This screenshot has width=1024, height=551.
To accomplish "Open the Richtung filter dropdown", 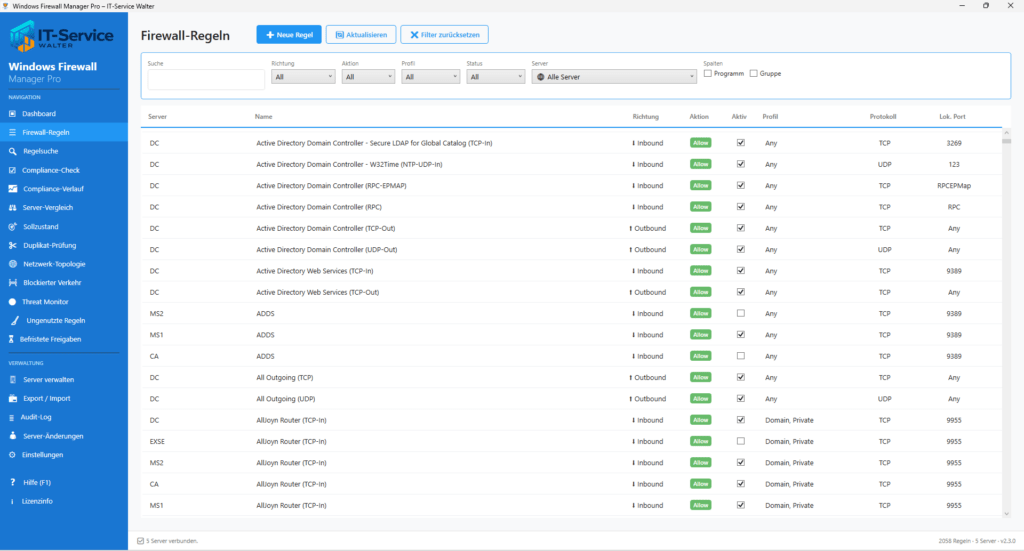I will click(x=303, y=77).
